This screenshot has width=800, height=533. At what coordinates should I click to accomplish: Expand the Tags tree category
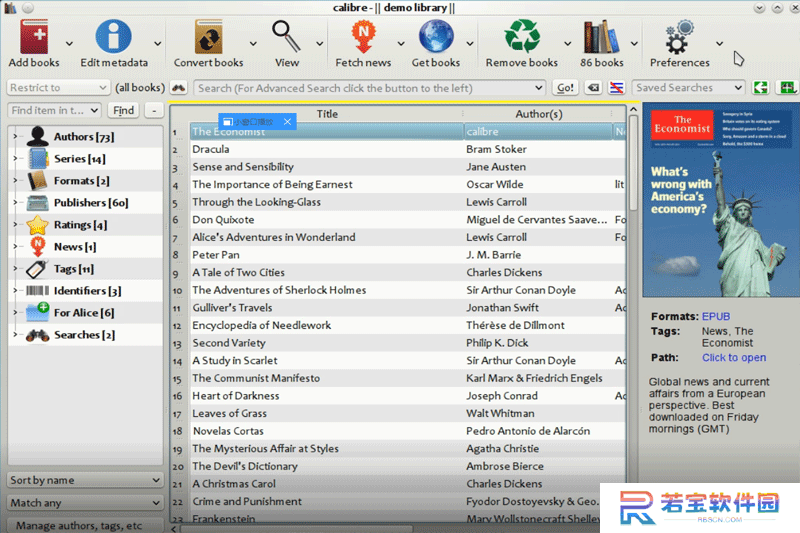[x=15, y=268]
